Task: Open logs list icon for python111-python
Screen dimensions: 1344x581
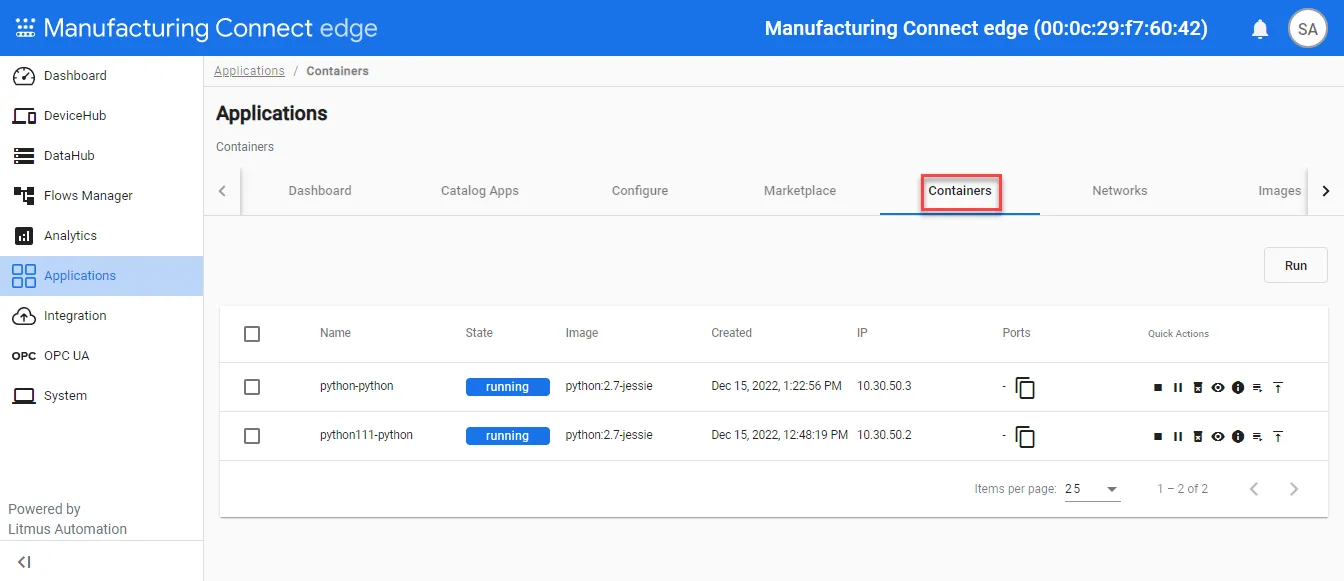Action: (1258, 436)
